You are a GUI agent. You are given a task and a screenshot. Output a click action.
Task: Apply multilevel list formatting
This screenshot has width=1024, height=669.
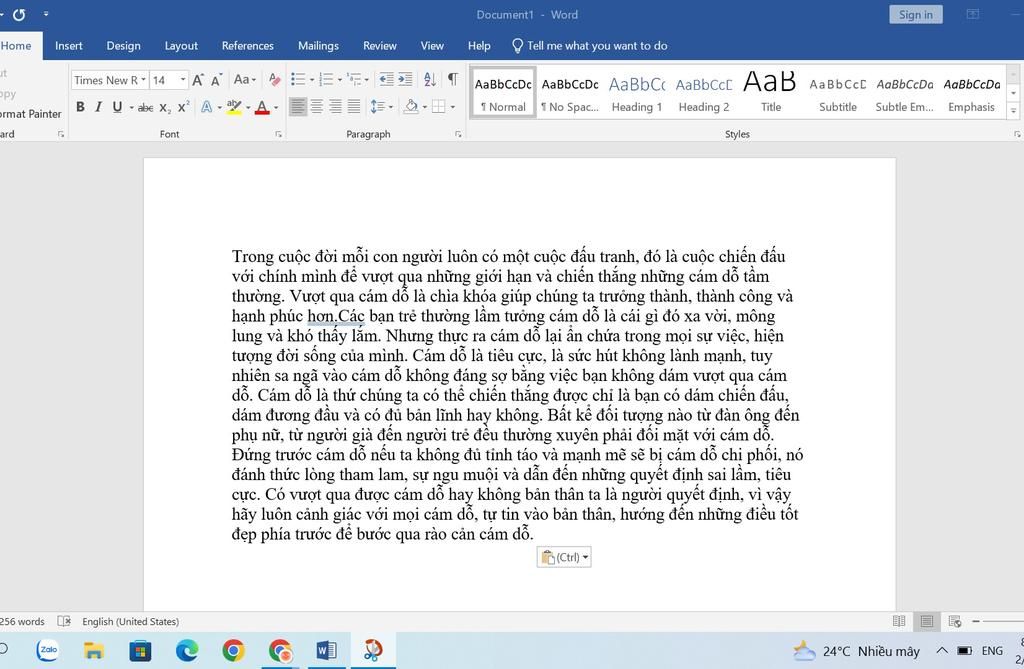pos(354,80)
